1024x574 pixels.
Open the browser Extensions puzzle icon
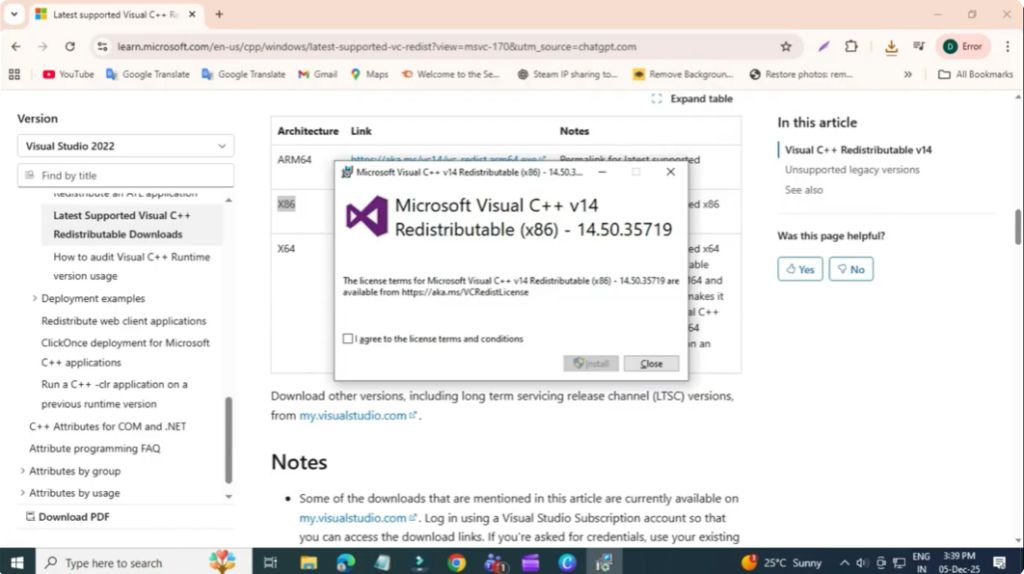click(851, 46)
